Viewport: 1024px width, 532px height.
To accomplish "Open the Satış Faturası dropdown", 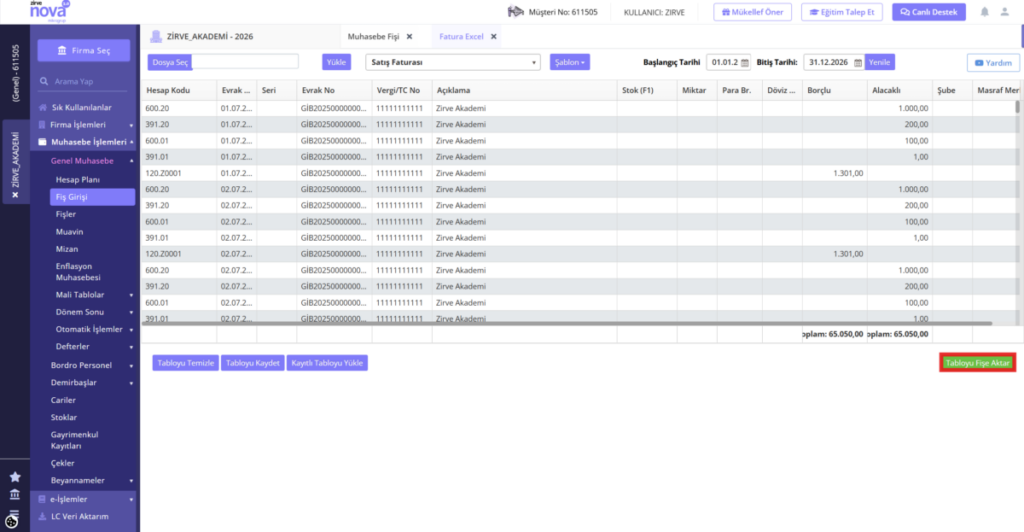I will click(x=453, y=63).
